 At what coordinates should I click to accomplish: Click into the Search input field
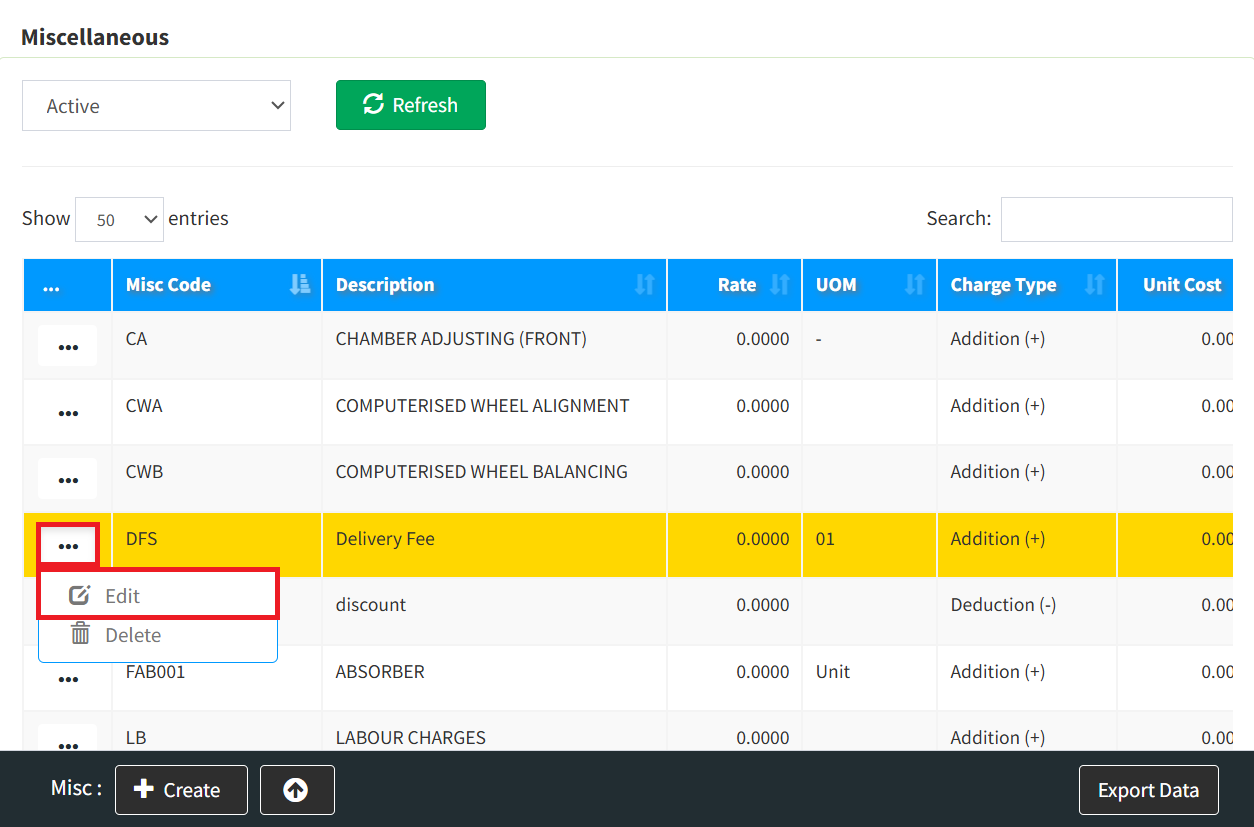pyautogui.click(x=1116, y=219)
